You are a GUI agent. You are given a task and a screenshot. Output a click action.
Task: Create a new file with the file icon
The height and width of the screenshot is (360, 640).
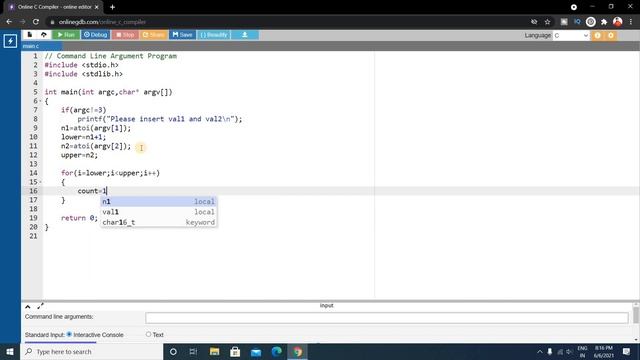pyautogui.click(x=29, y=35)
